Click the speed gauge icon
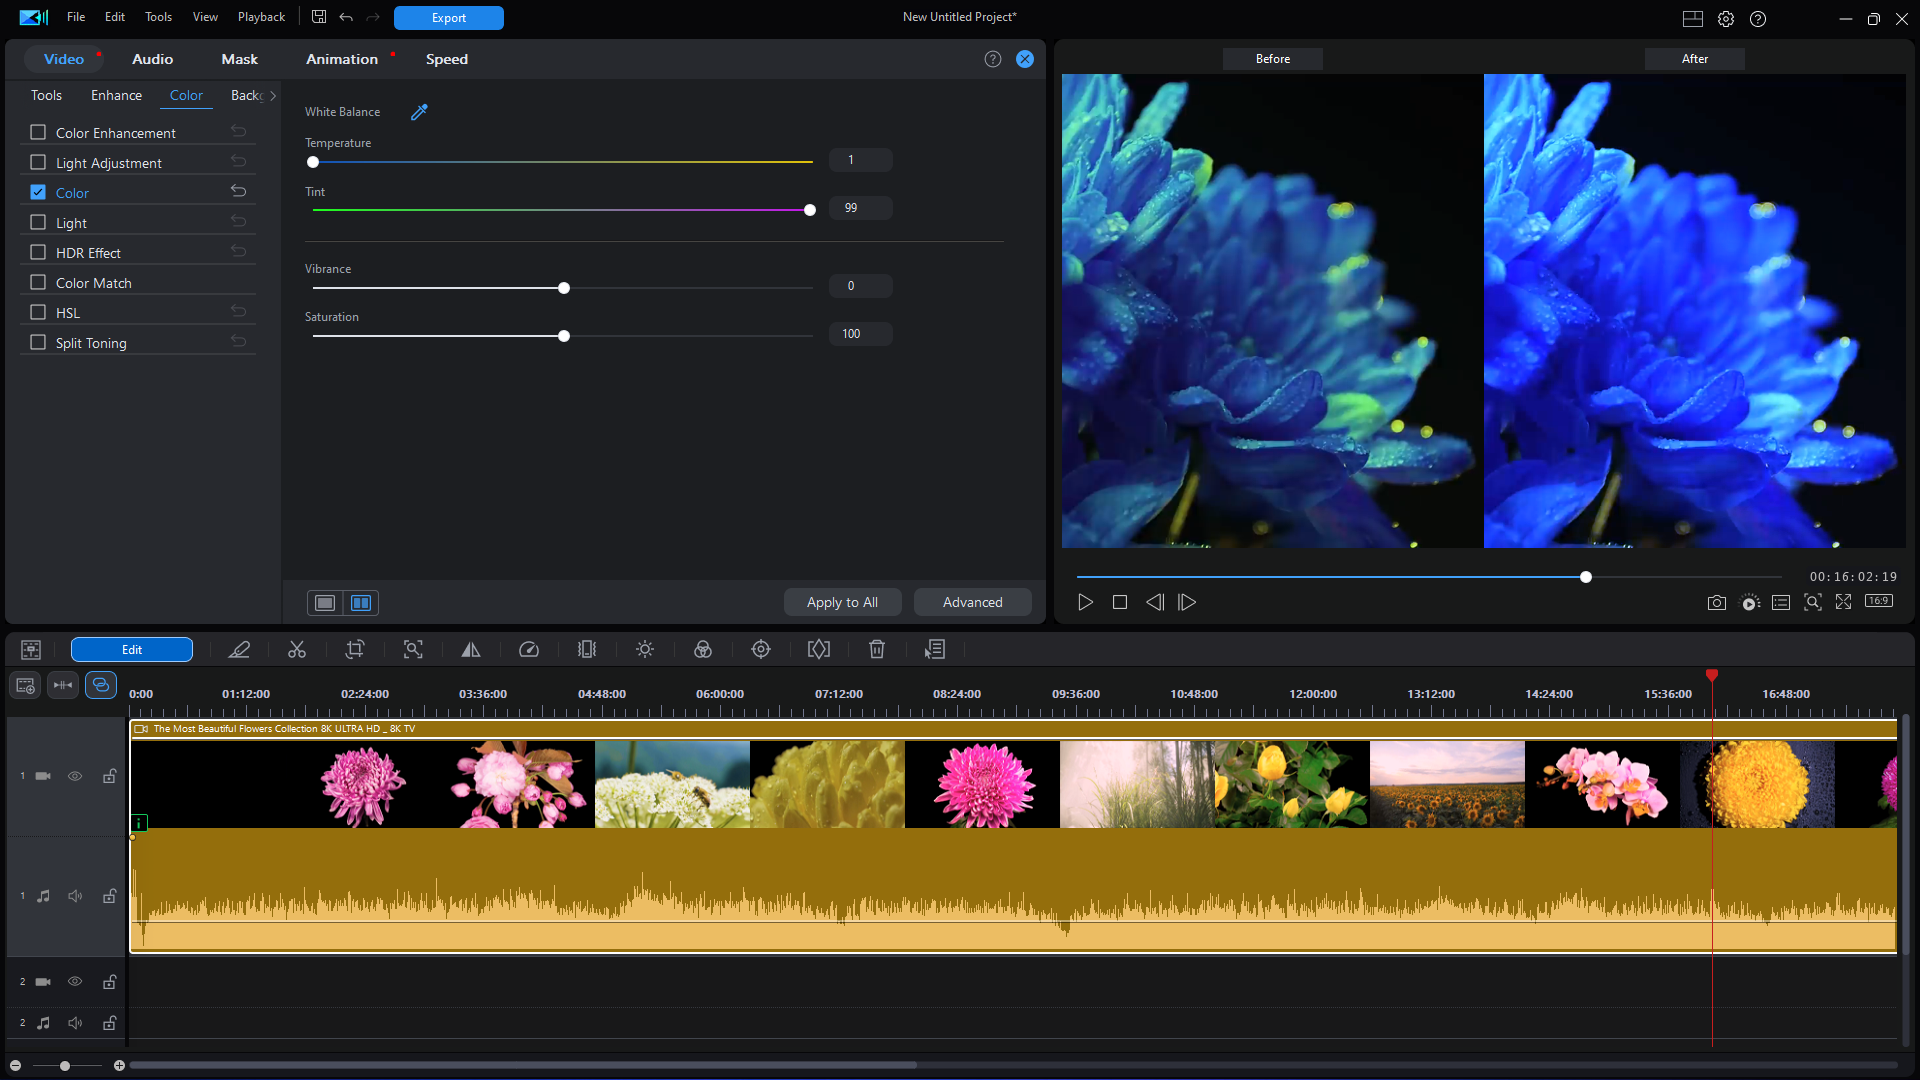The image size is (1920, 1080). click(529, 650)
